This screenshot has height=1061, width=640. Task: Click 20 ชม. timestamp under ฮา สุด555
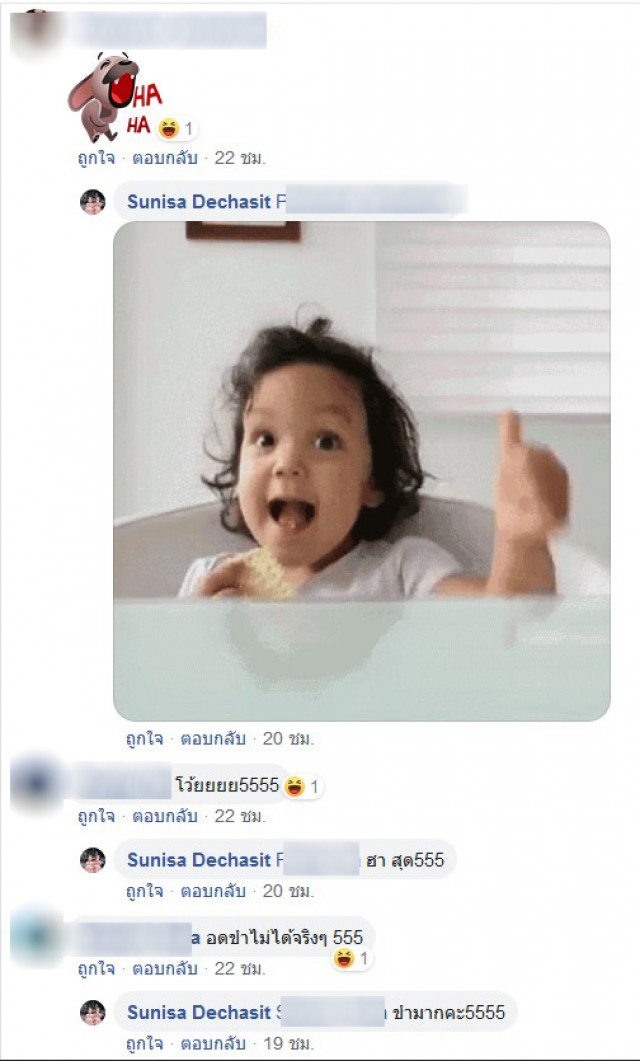click(x=288, y=891)
